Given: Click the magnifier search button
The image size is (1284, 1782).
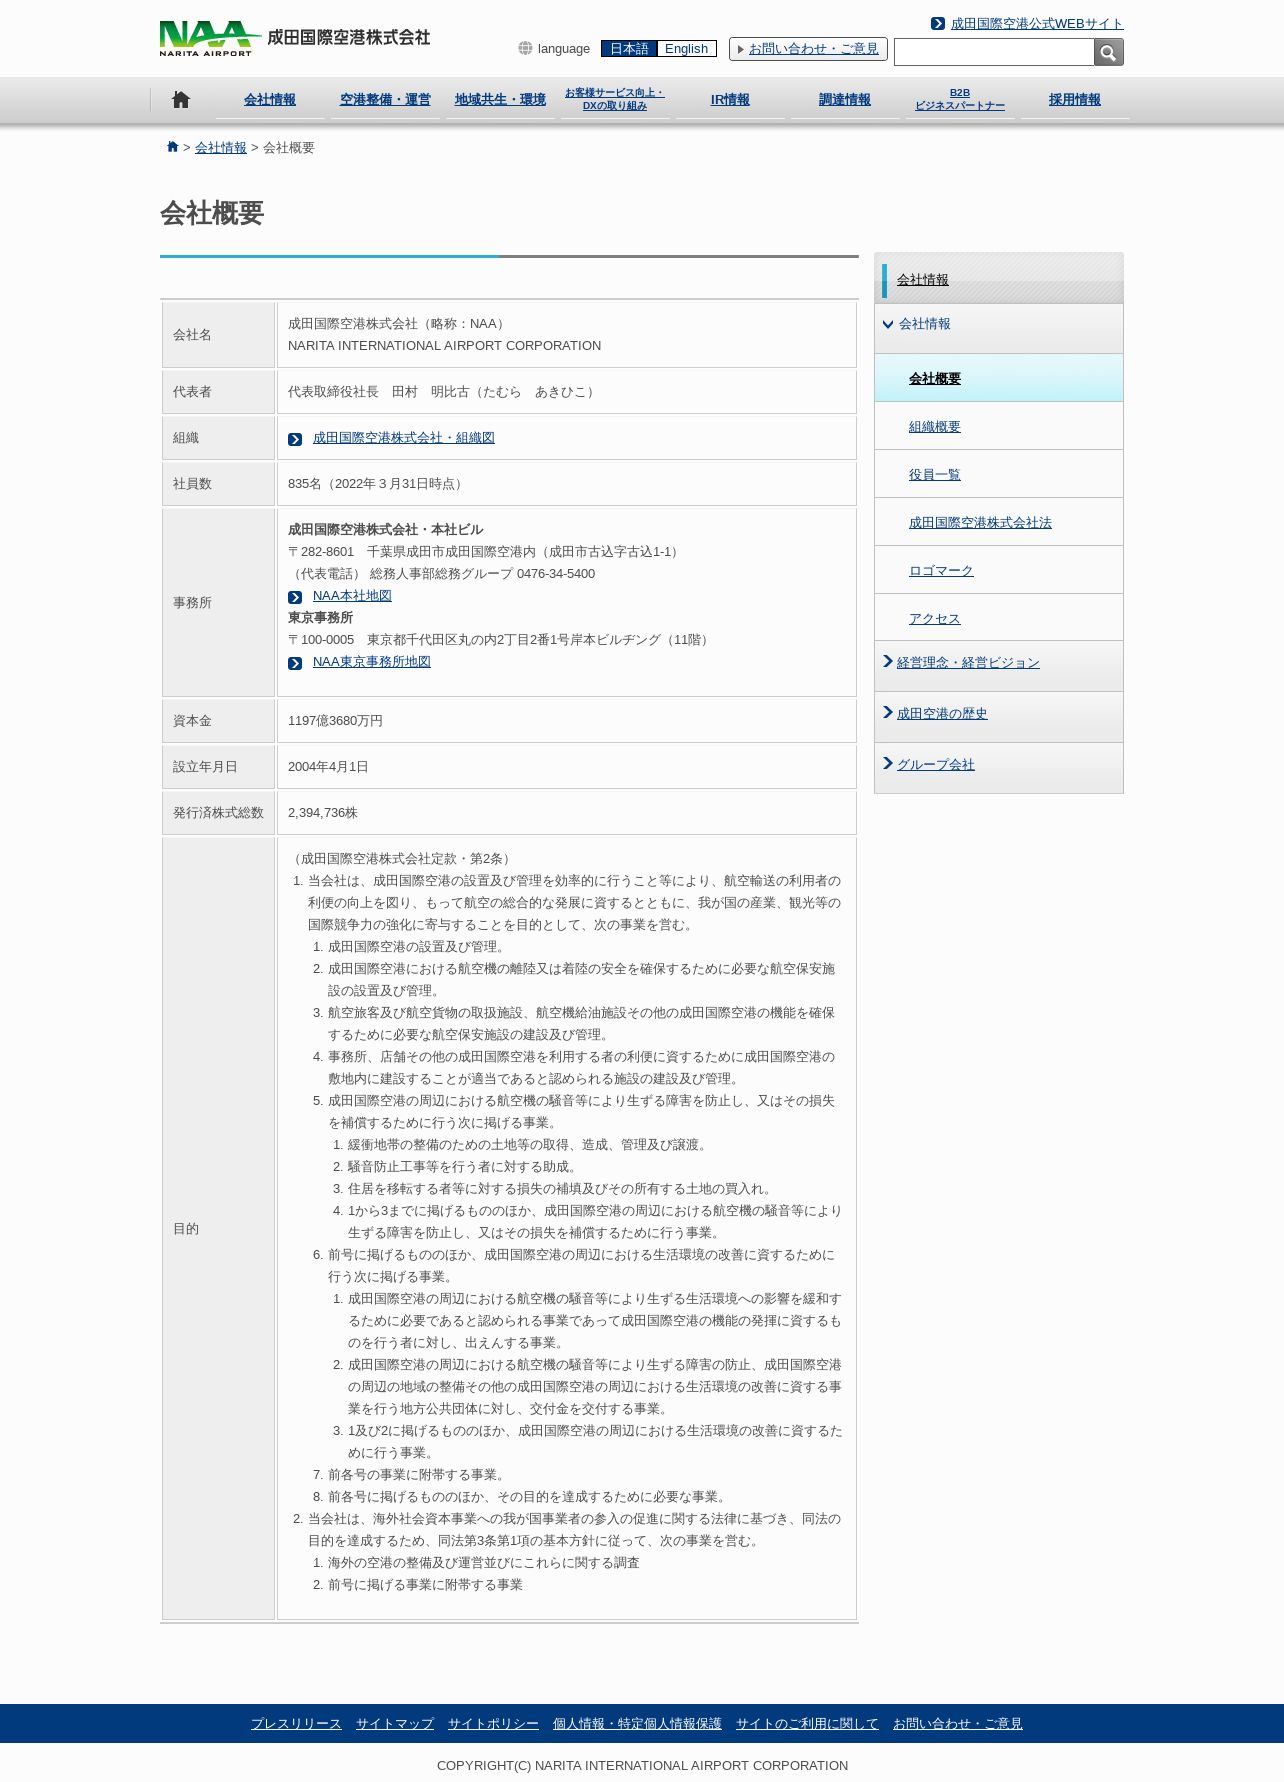Looking at the screenshot, I should [1109, 52].
